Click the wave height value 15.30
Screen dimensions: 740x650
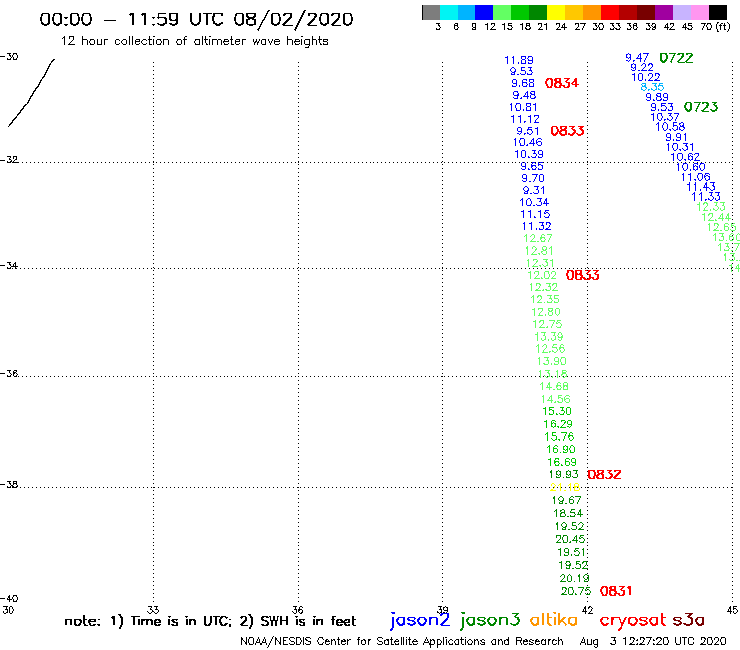click(x=557, y=411)
